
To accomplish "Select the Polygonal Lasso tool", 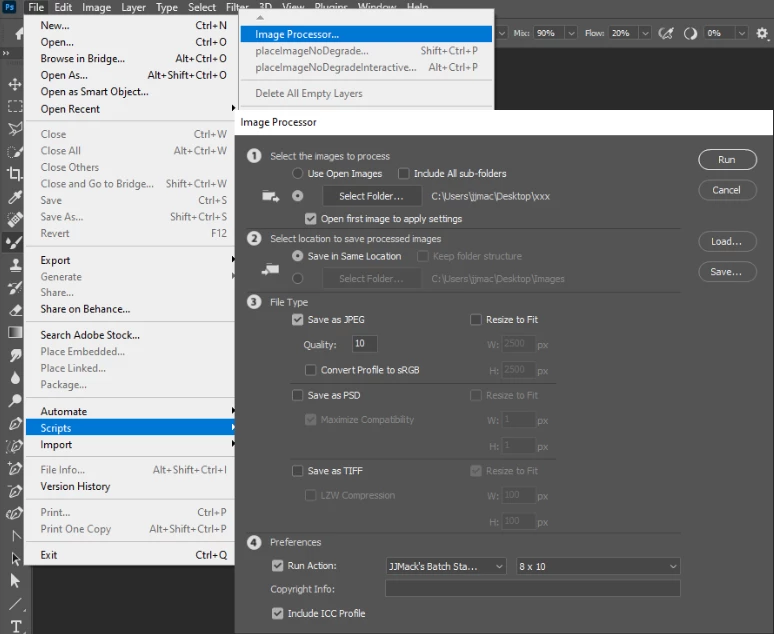I will click(15, 128).
